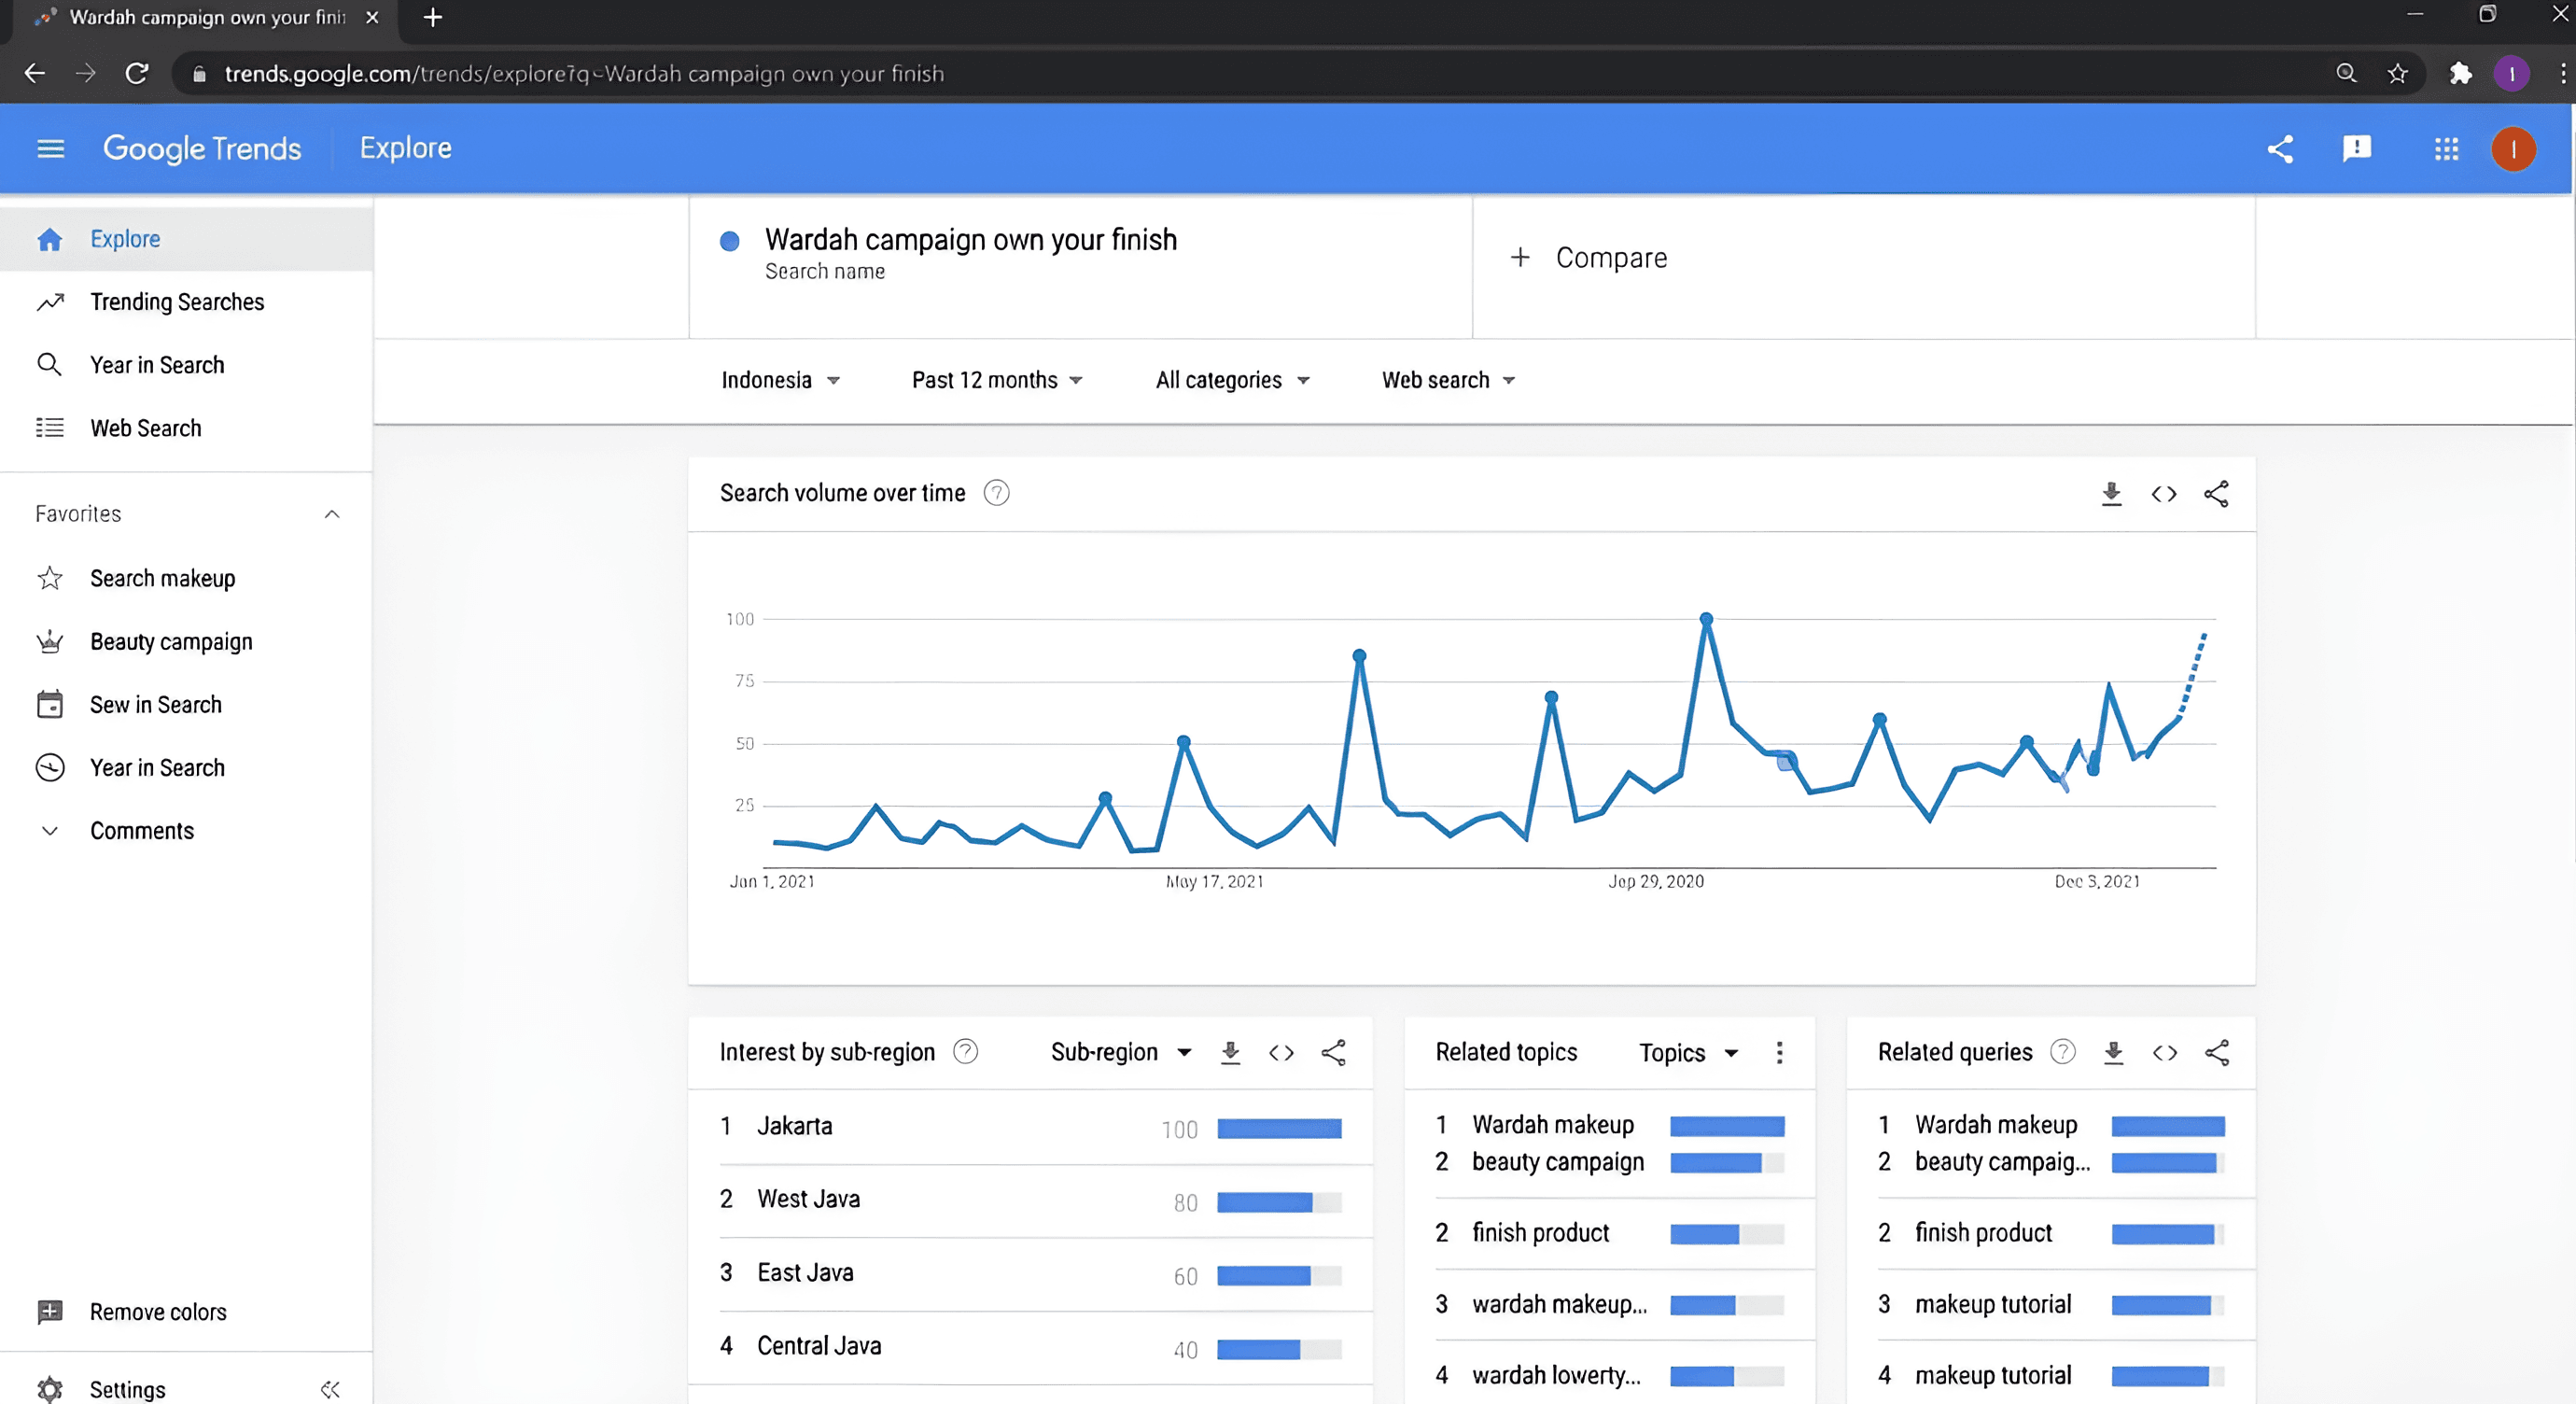Screen dimensions: 2576x1404
Task: Open the All categories dropdown
Action: [1232, 380]
